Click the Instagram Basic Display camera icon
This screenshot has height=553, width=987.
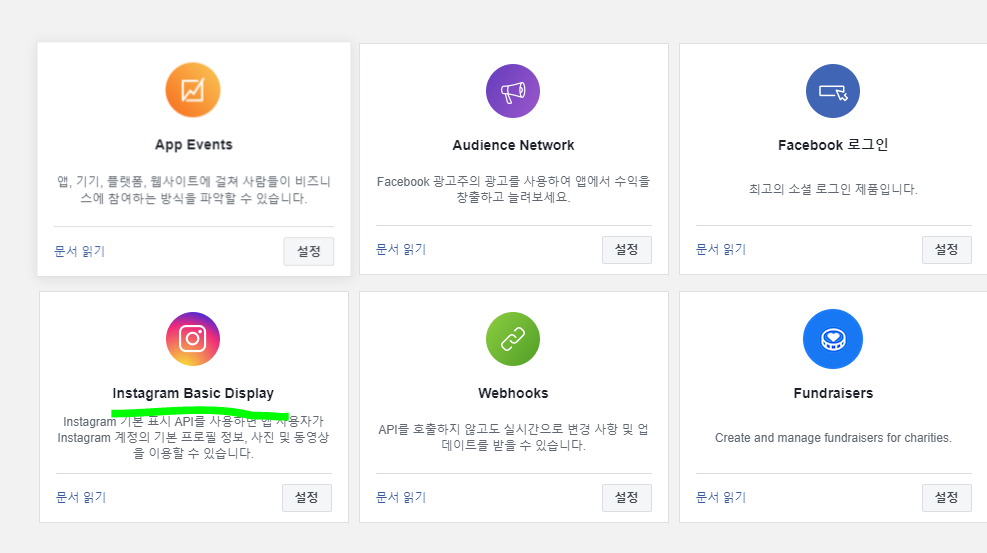[193, 339]
